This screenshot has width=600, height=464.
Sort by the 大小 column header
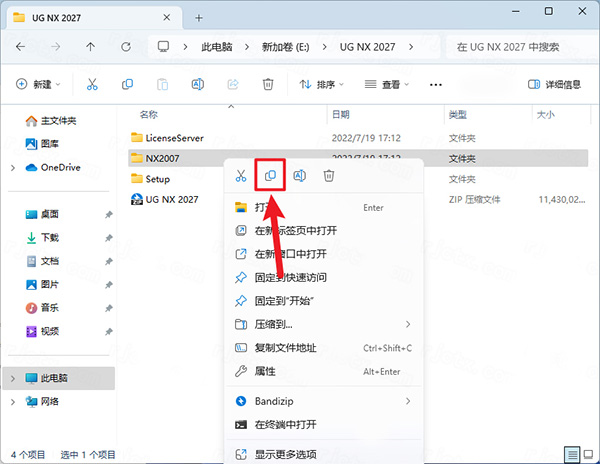[546, 114]
